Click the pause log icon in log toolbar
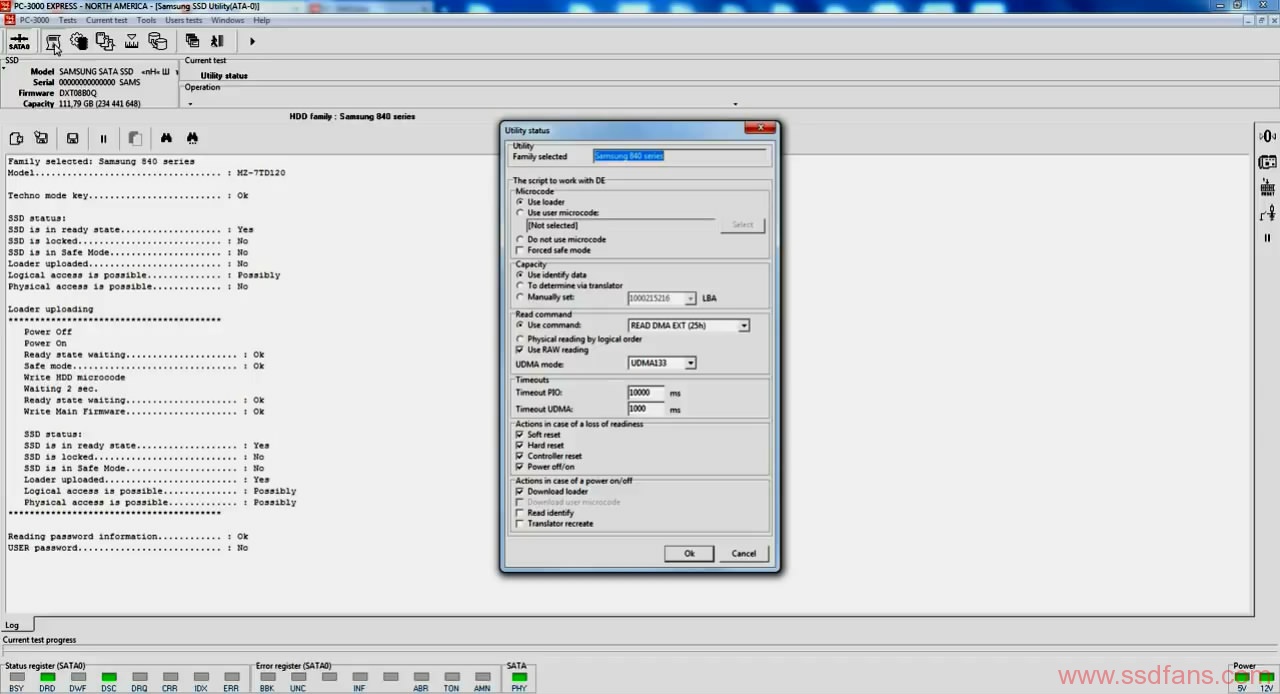Viewport: 1280px width, 694px height. point(103,138)
